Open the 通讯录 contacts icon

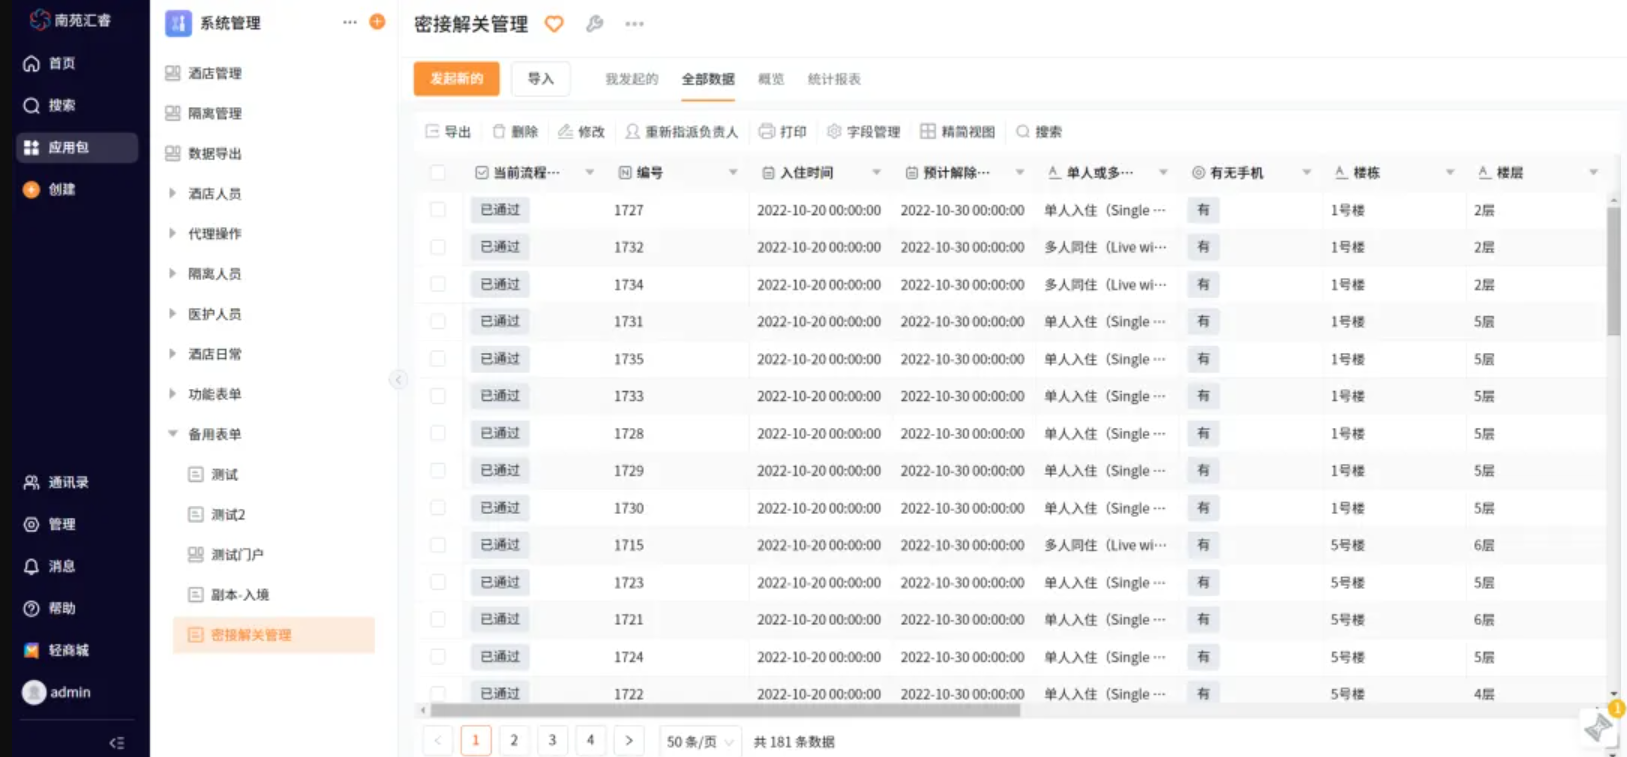tap(31, 482)
